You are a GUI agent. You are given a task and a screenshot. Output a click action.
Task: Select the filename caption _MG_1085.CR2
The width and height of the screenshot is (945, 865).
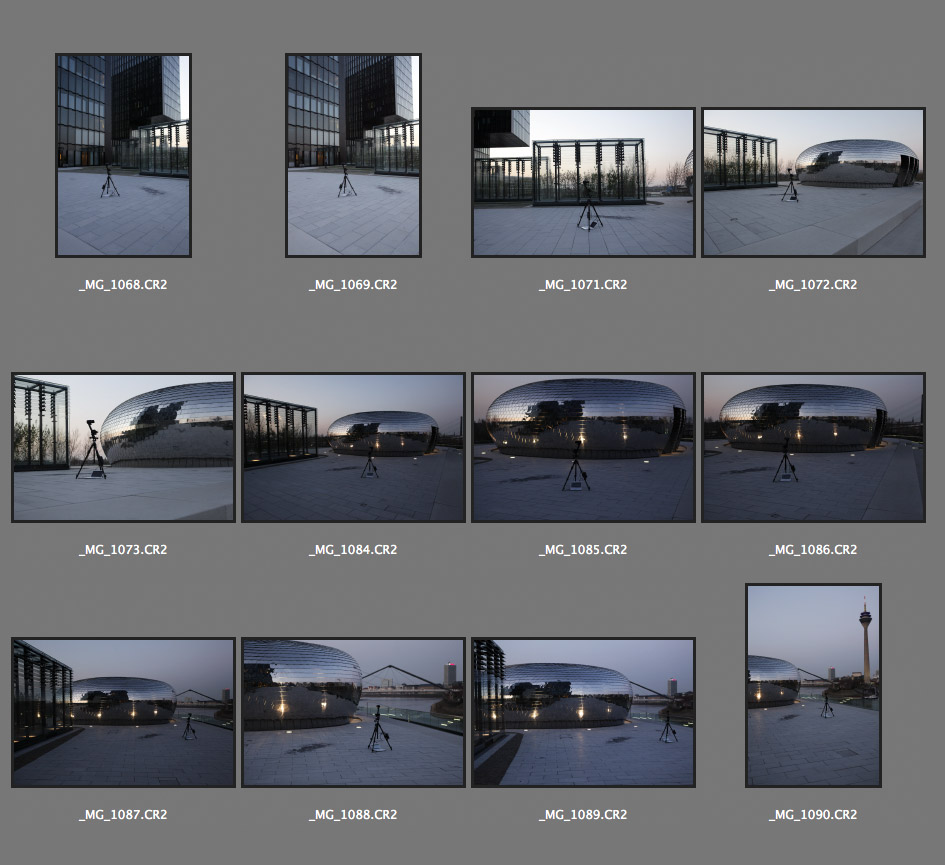[x=583, y=550]
